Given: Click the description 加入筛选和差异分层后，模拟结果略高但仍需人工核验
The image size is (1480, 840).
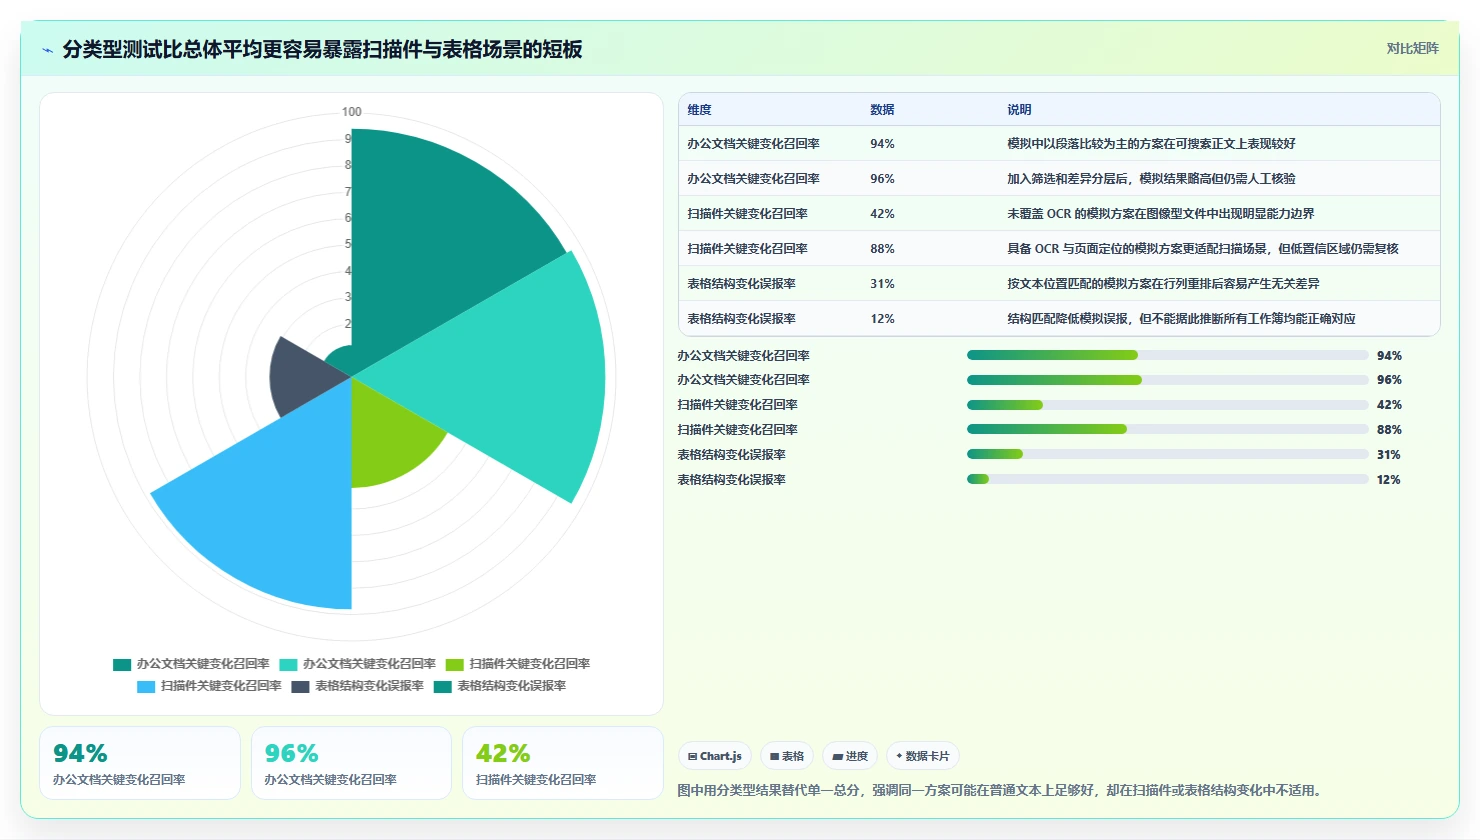Looking at the screenshot, I should pos(1151,179).
